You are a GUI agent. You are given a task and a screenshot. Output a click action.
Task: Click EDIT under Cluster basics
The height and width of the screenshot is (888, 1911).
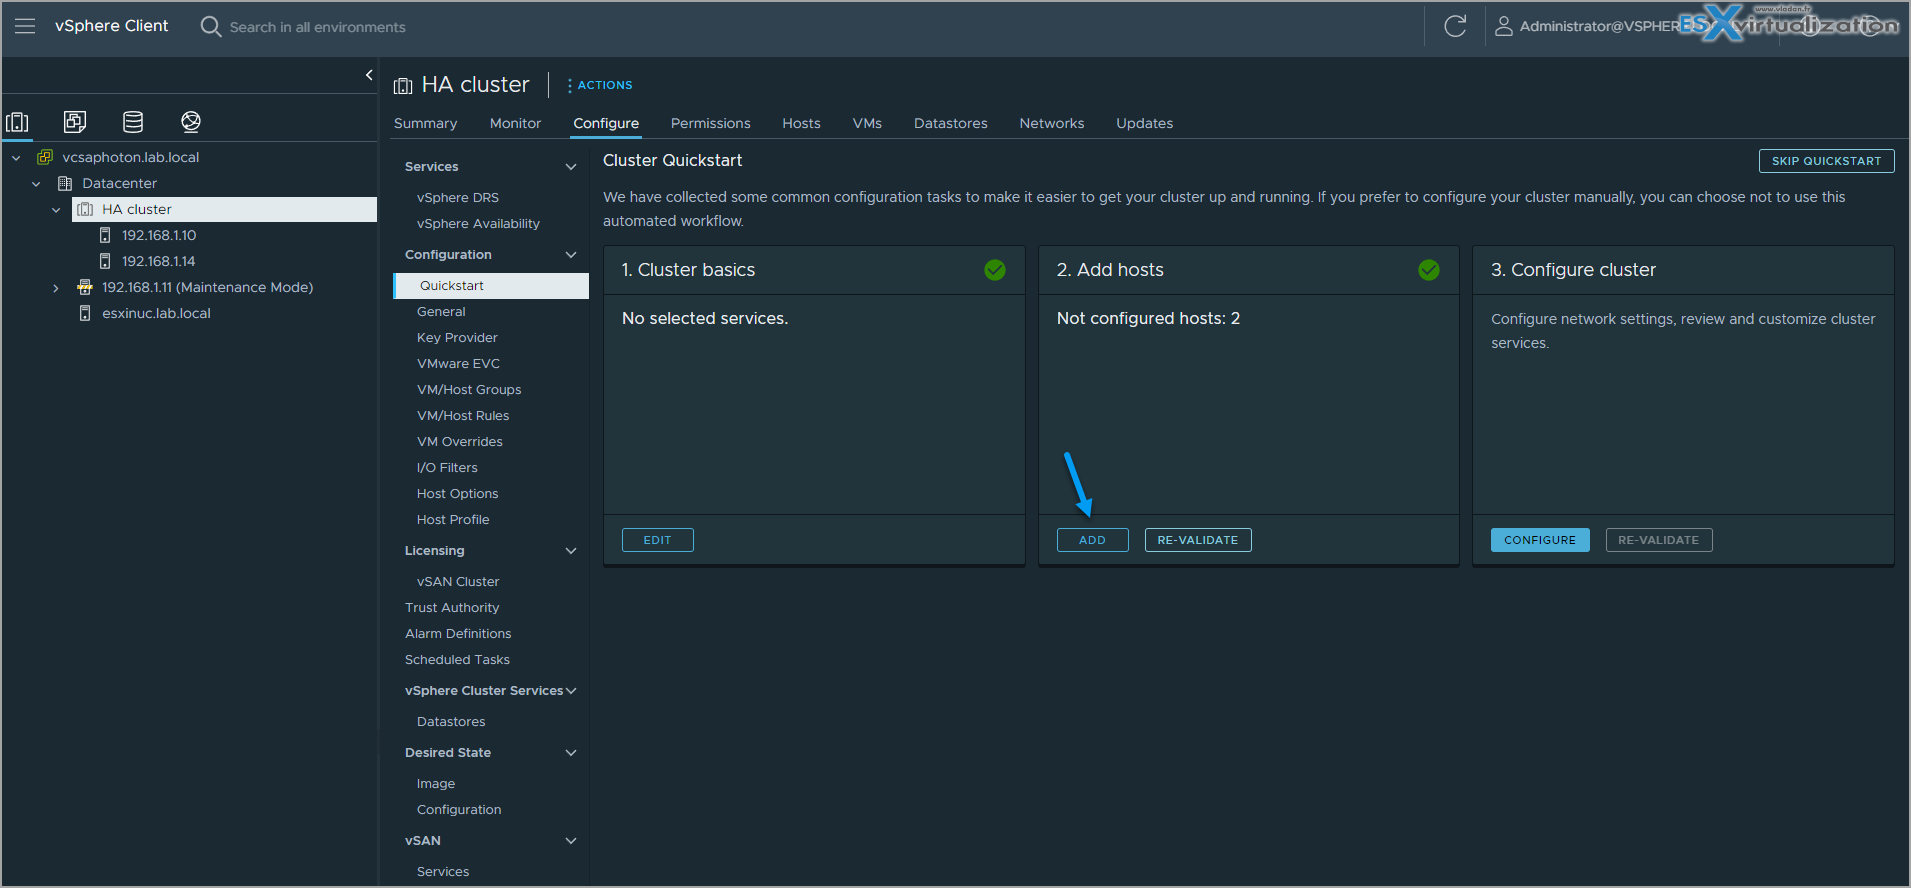pyautogui.click(x=657, y=540)
